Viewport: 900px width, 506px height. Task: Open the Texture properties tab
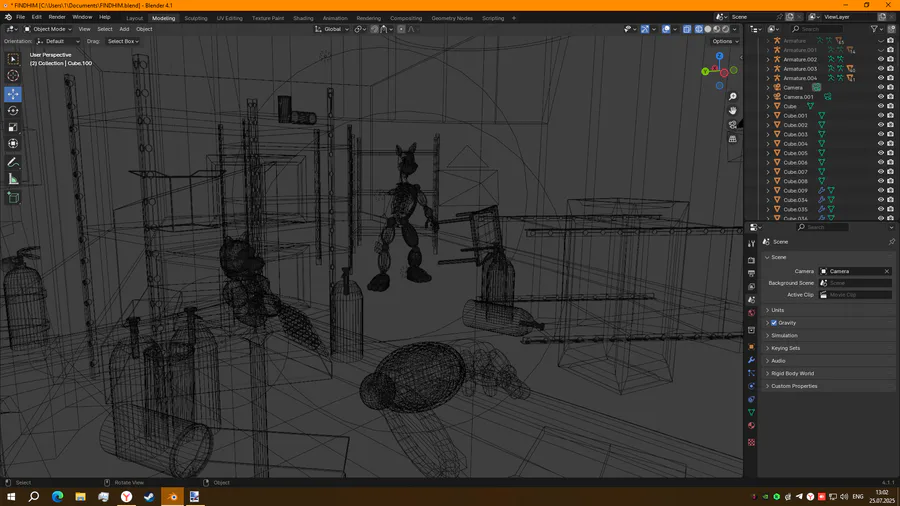pos(751,442)
